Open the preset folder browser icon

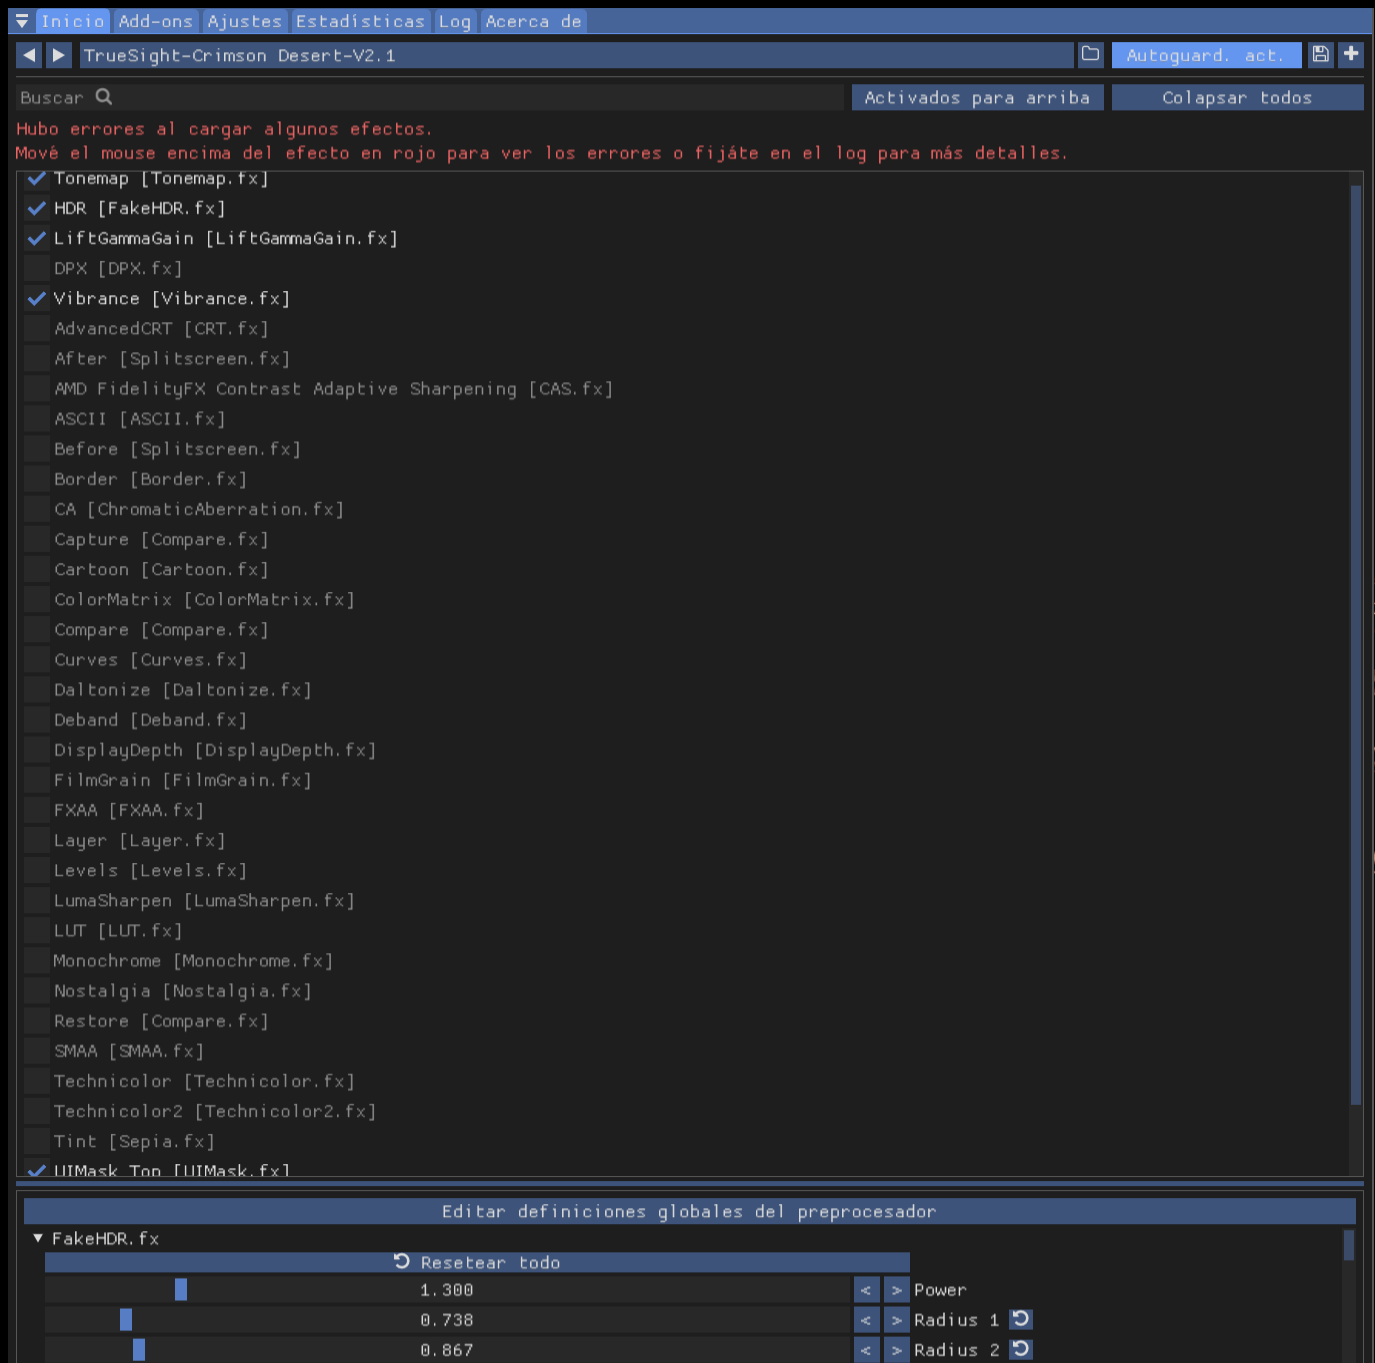(1090, 55)
